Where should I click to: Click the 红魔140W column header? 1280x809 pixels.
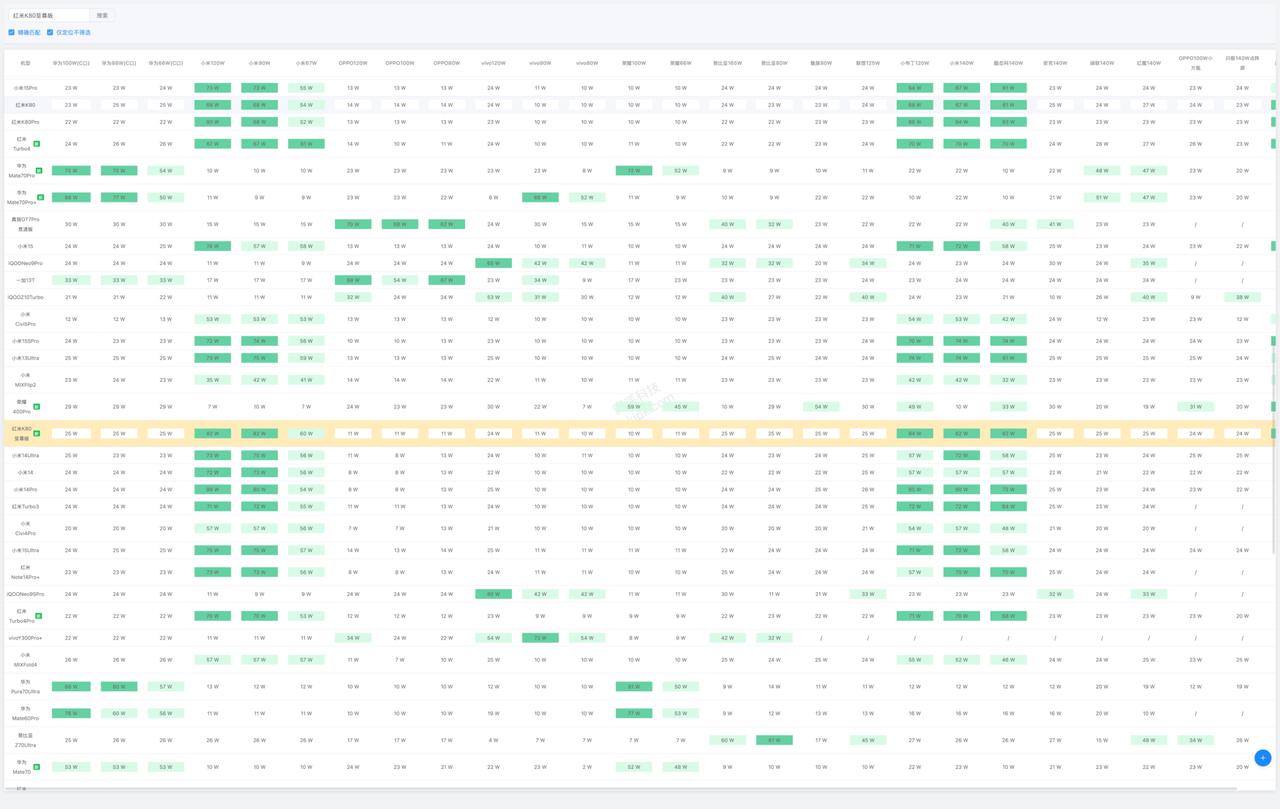pyautogui.click(x=1149, y=63)
